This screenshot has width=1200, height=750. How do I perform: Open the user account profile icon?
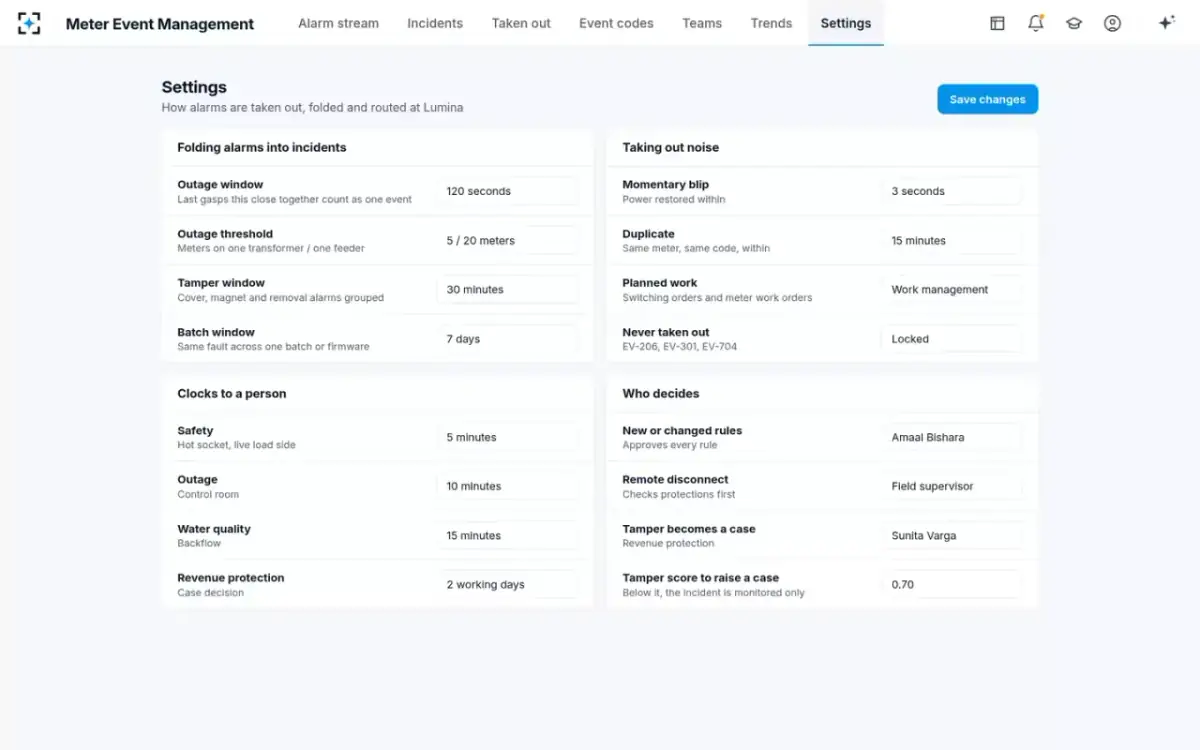[x=1112, y=23]
